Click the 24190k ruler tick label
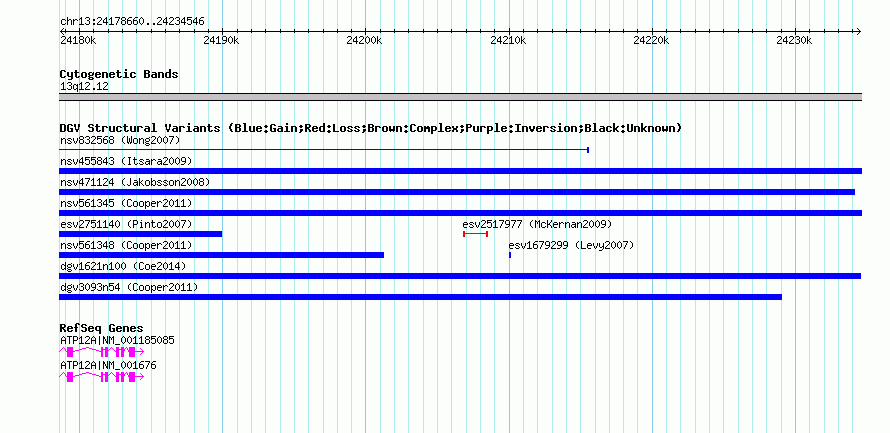The width and height of the screenshot is (890, 433). (221, 41)
